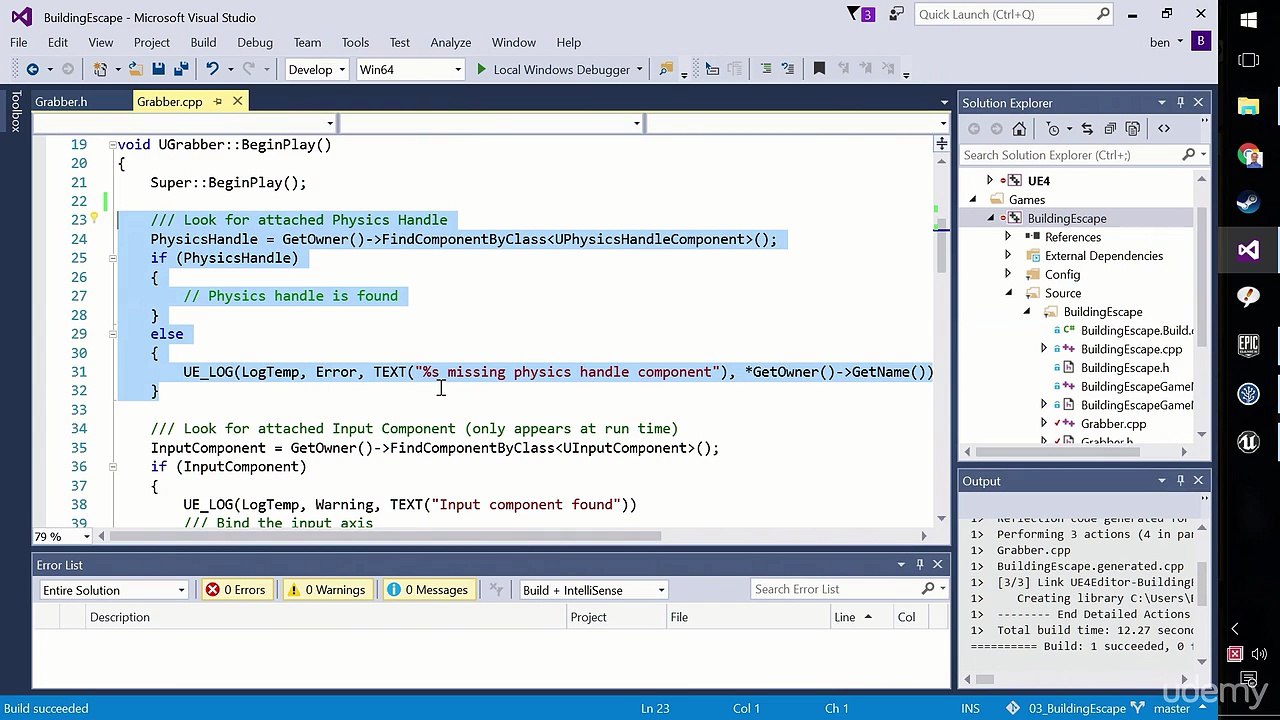This screenshot has height=720, width=1280.
Task: Save the current file with the Save icon
Action: (158, 69)
